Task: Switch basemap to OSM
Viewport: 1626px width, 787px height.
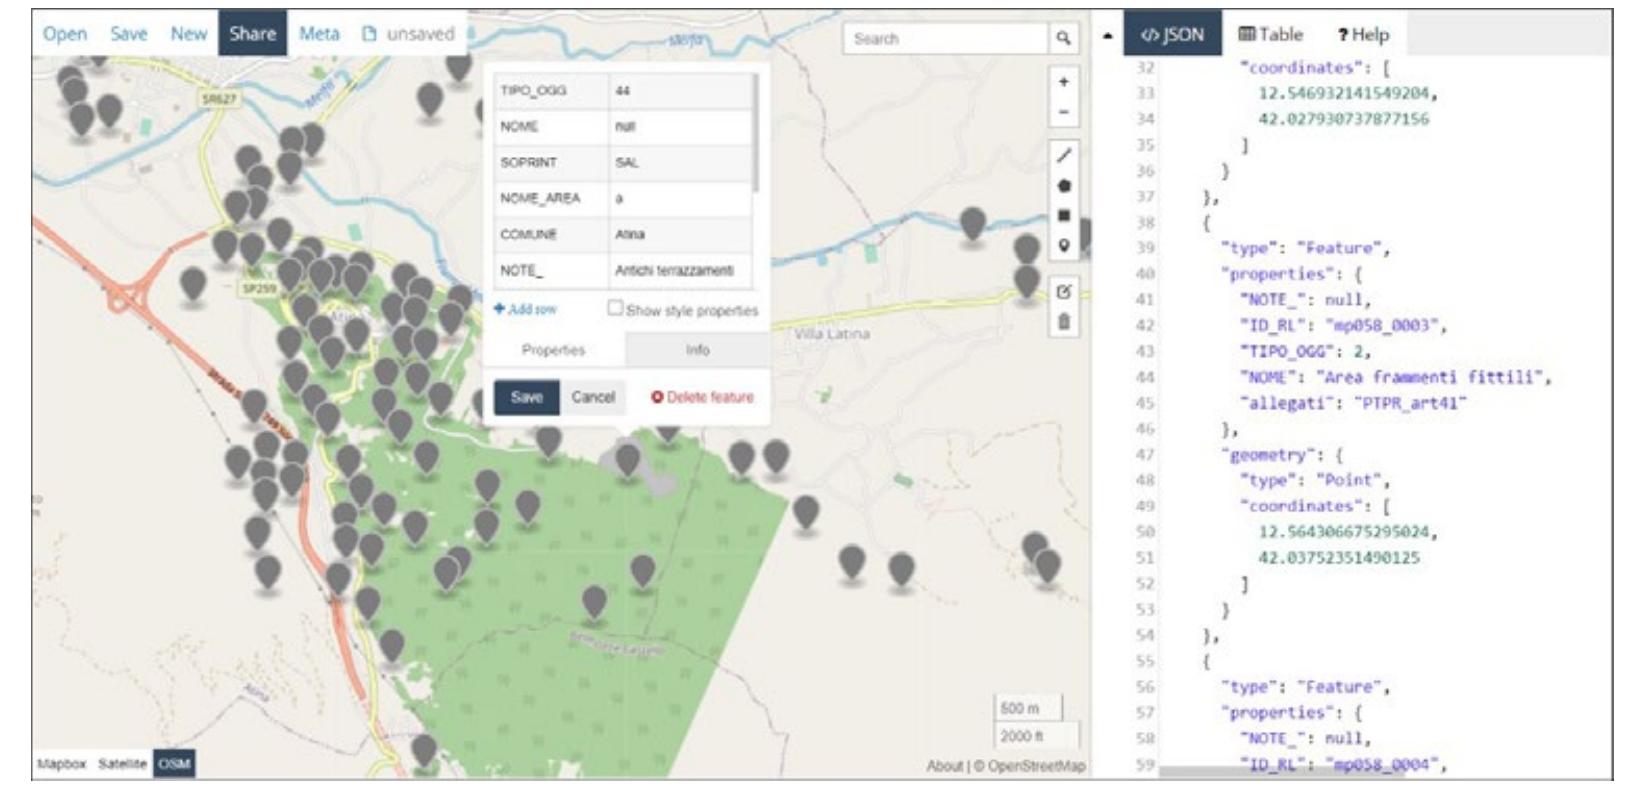Action: 174,764
